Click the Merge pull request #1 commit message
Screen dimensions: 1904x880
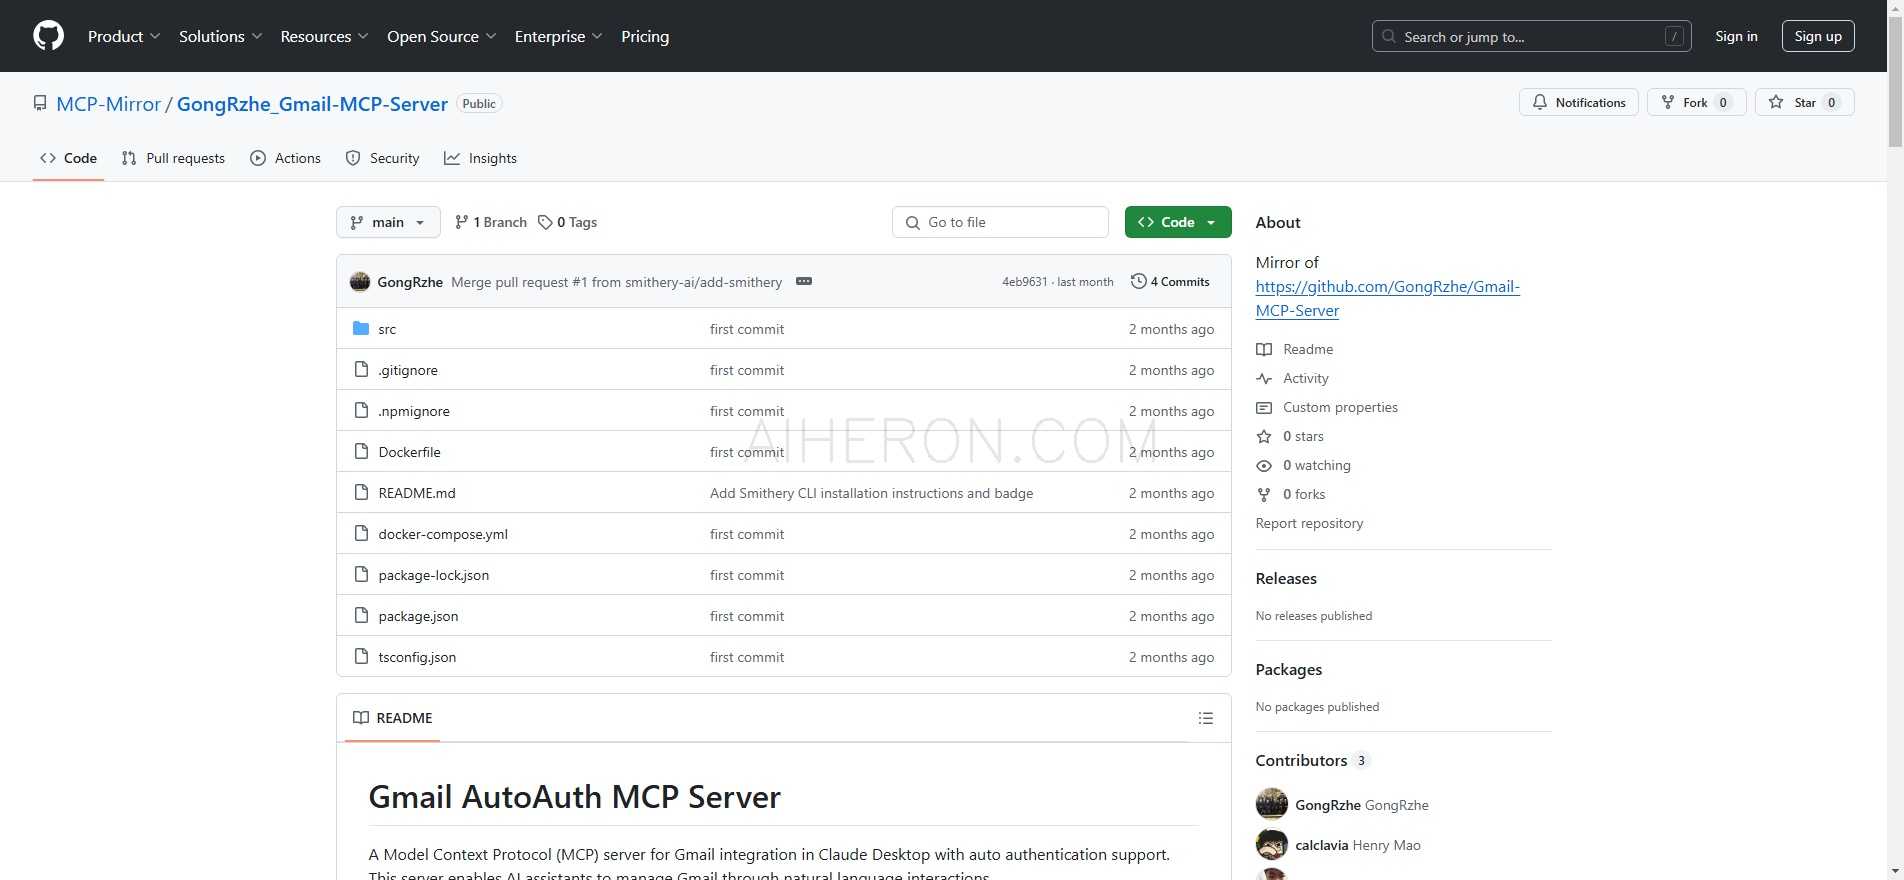click(x=616, y=282)
